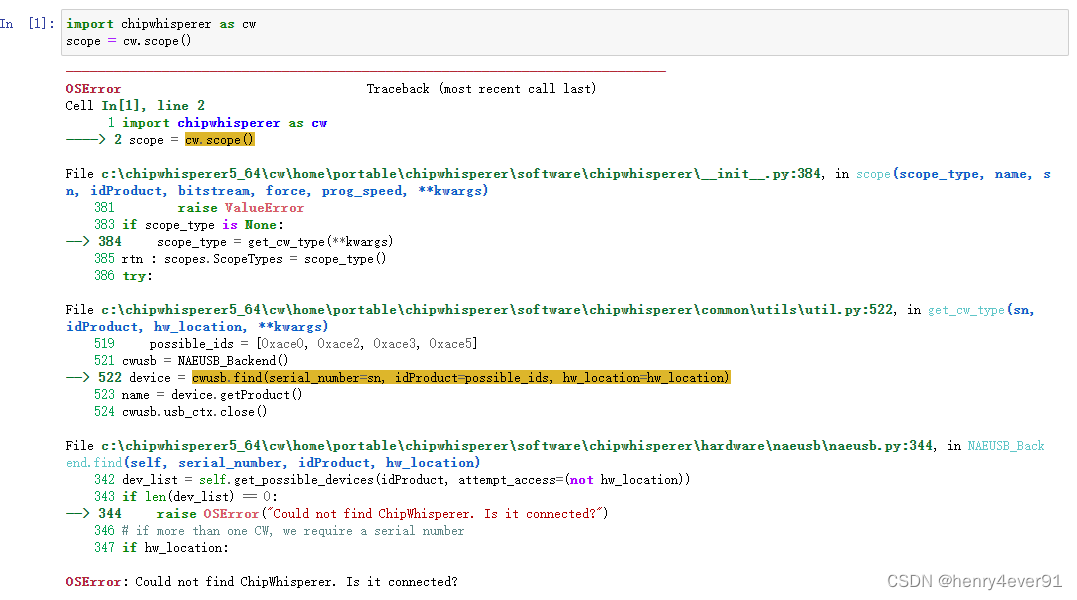Click the comment 'if more than one CW' line
Screen dimensions: 1077x600
pyautogui.click(x=293, y=531)
